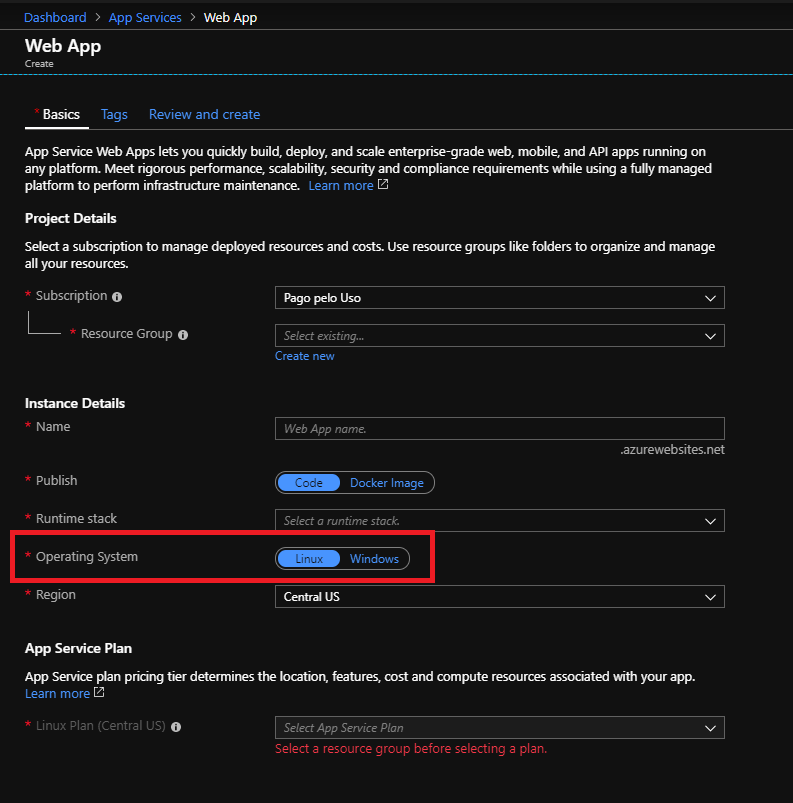This screenshot has height=803, width=793.
Task: Switch to the Tags tab
Action: click(x=114, y=114)
